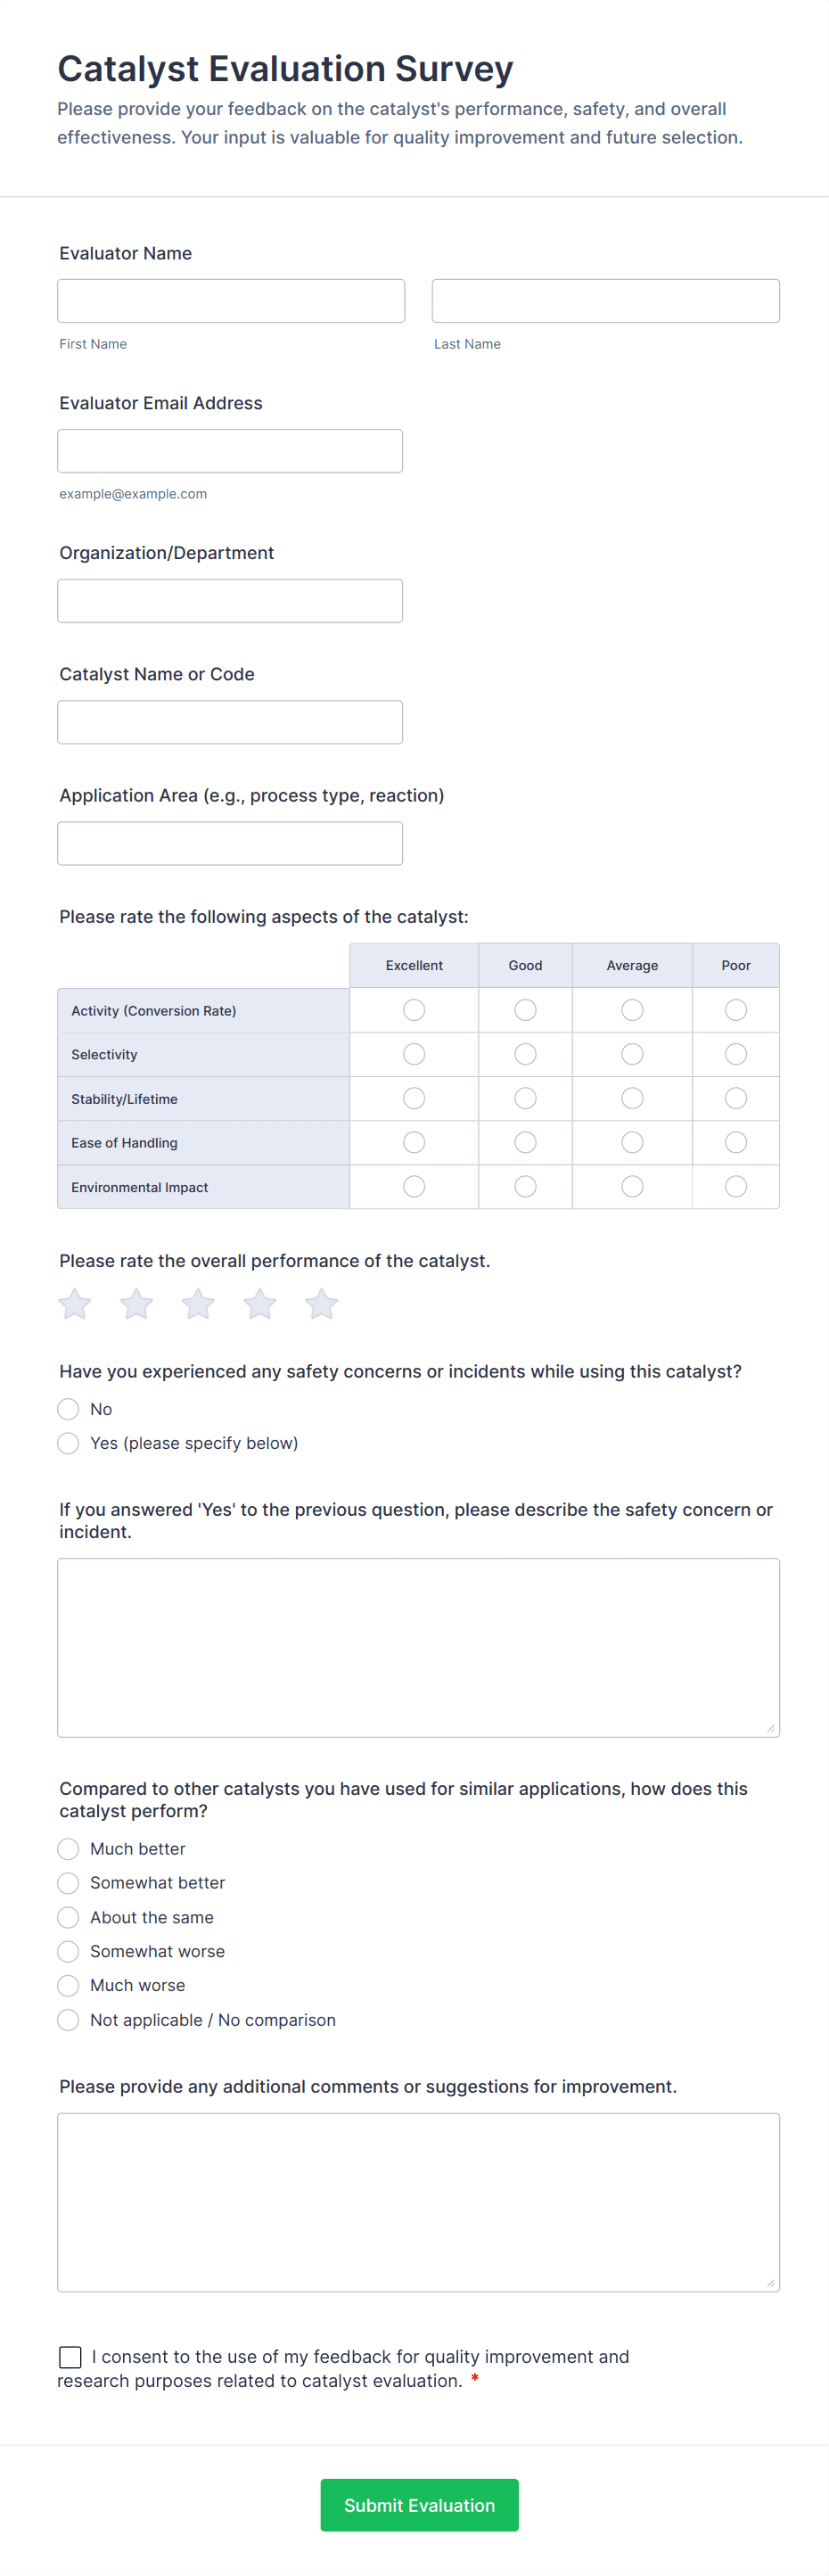Choose 'Not applicable / No comparison'
Viewport: 829px width, 2576px height.
click(68, 2020)
